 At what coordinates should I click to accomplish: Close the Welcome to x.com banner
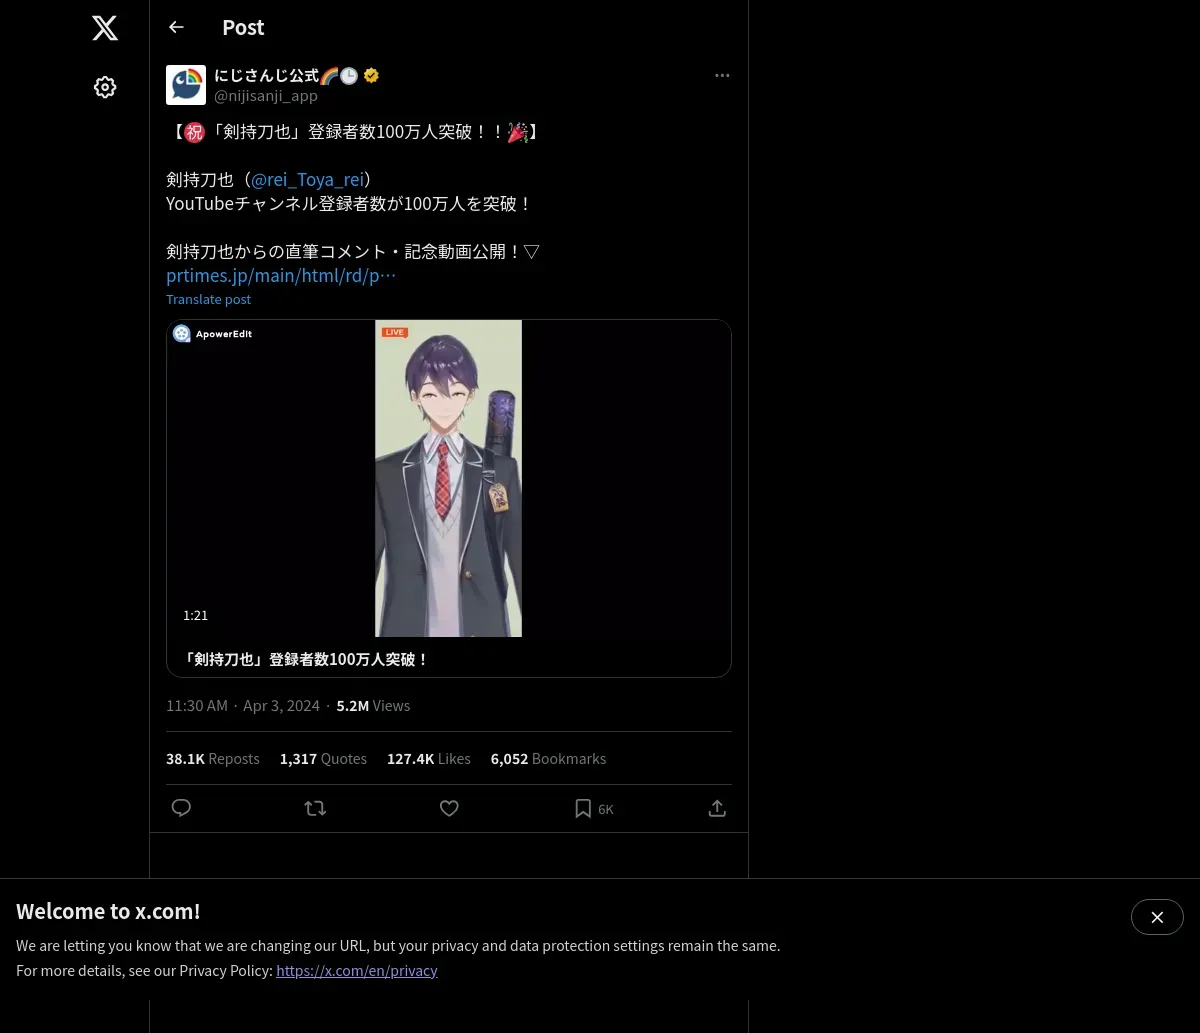1157,917
